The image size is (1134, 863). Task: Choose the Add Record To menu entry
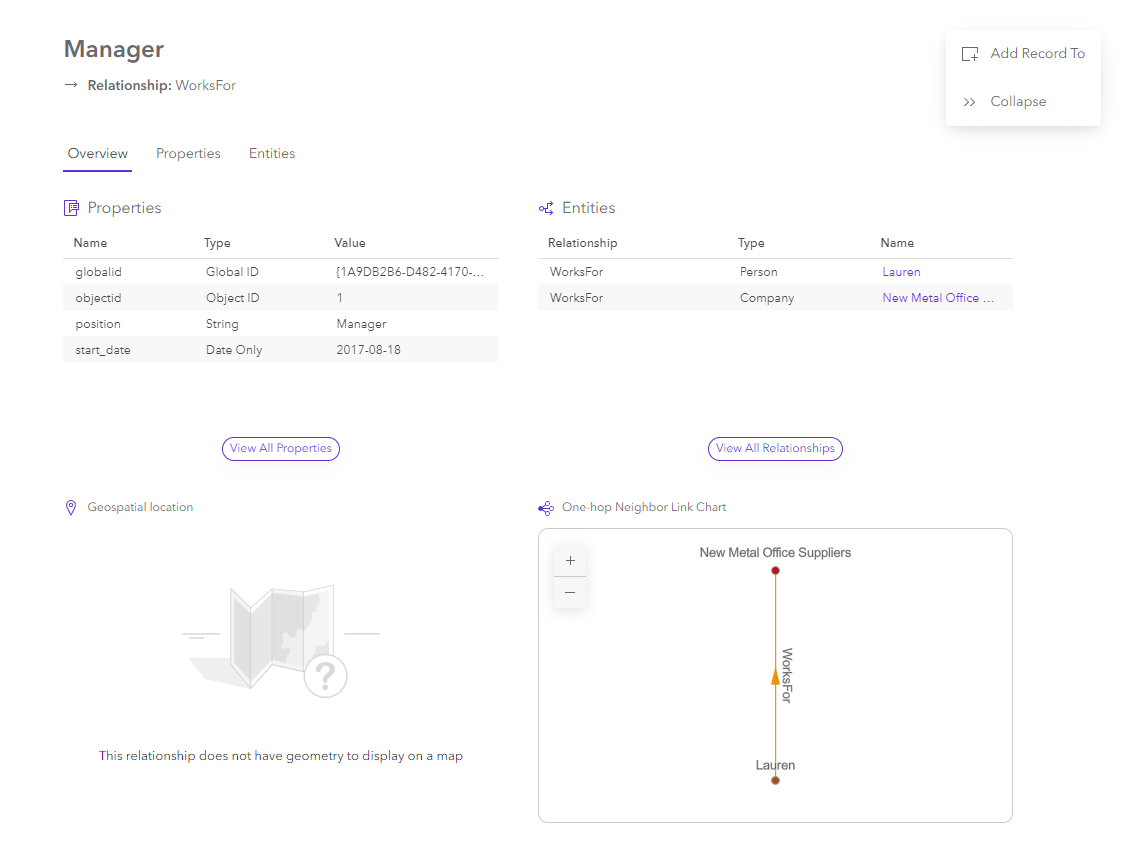click(x=1038, y=53)
